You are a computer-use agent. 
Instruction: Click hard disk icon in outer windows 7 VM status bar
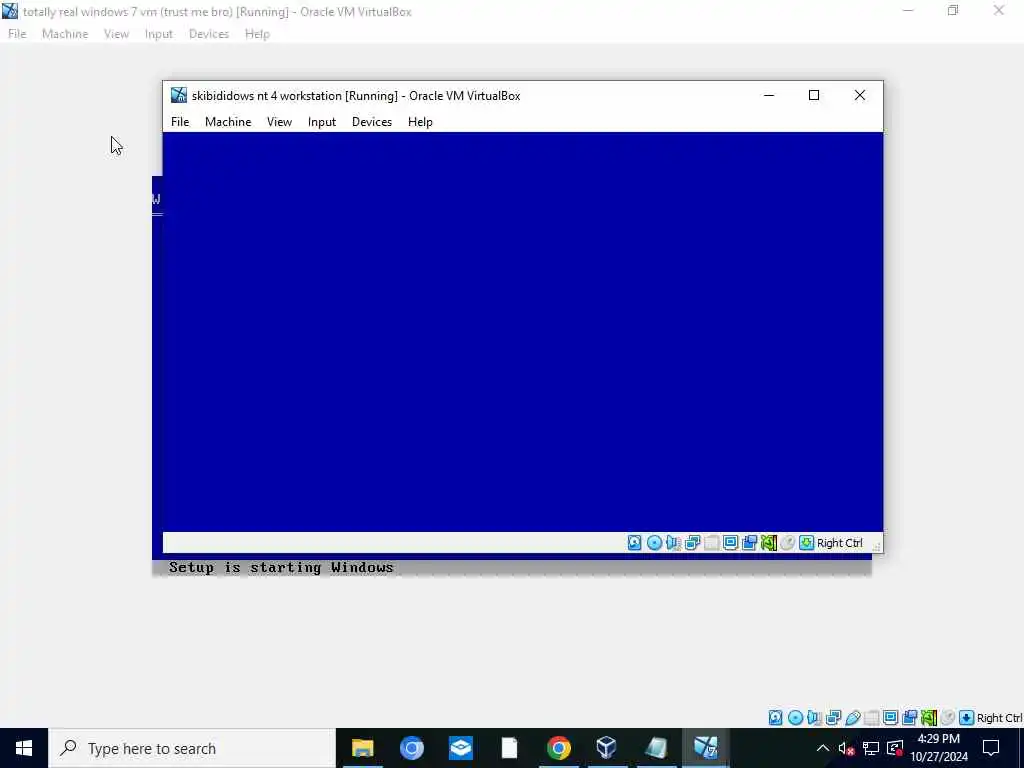pos(775,718)
